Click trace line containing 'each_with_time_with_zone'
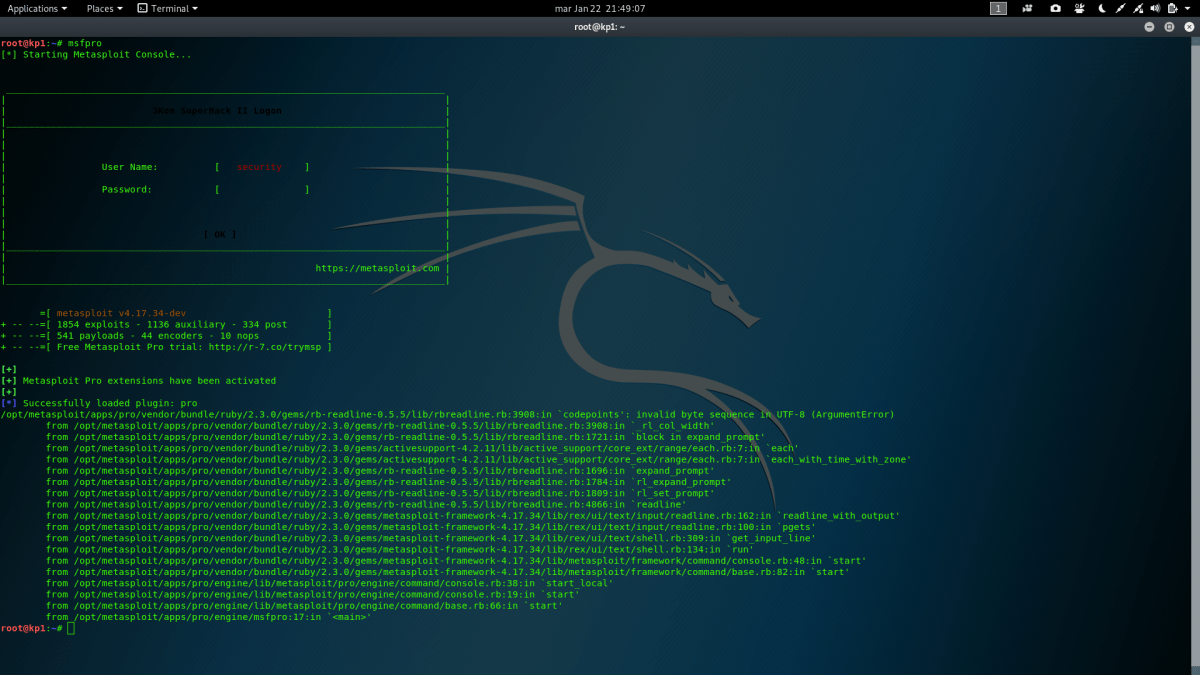 click(x=478, y=459)
